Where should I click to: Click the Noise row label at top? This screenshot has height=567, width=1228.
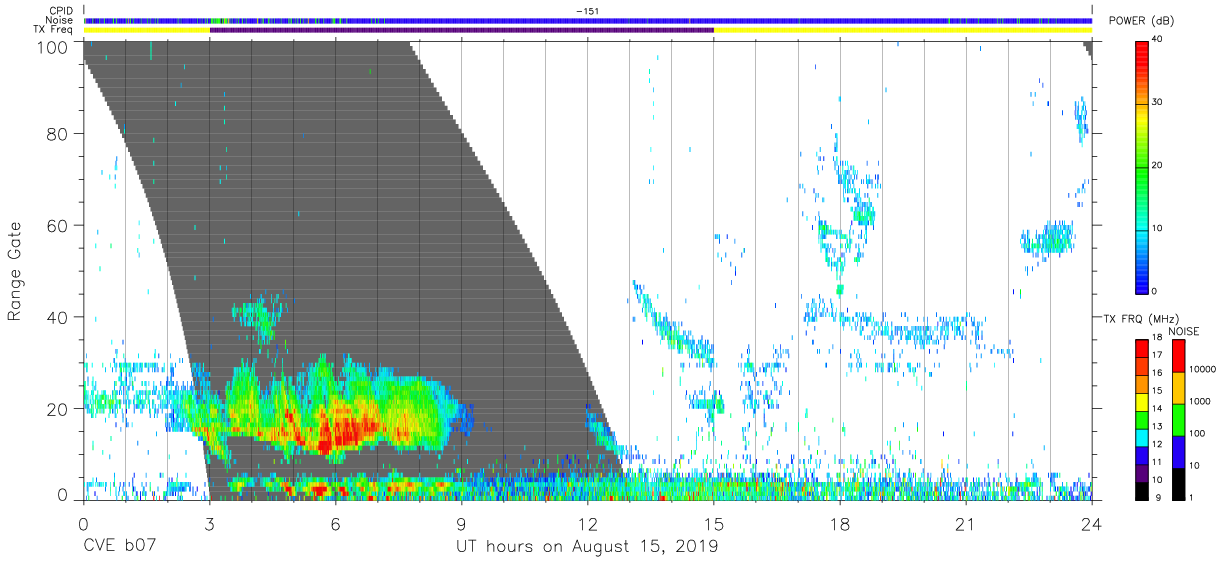pyautogui.click(x=60, y=20)
